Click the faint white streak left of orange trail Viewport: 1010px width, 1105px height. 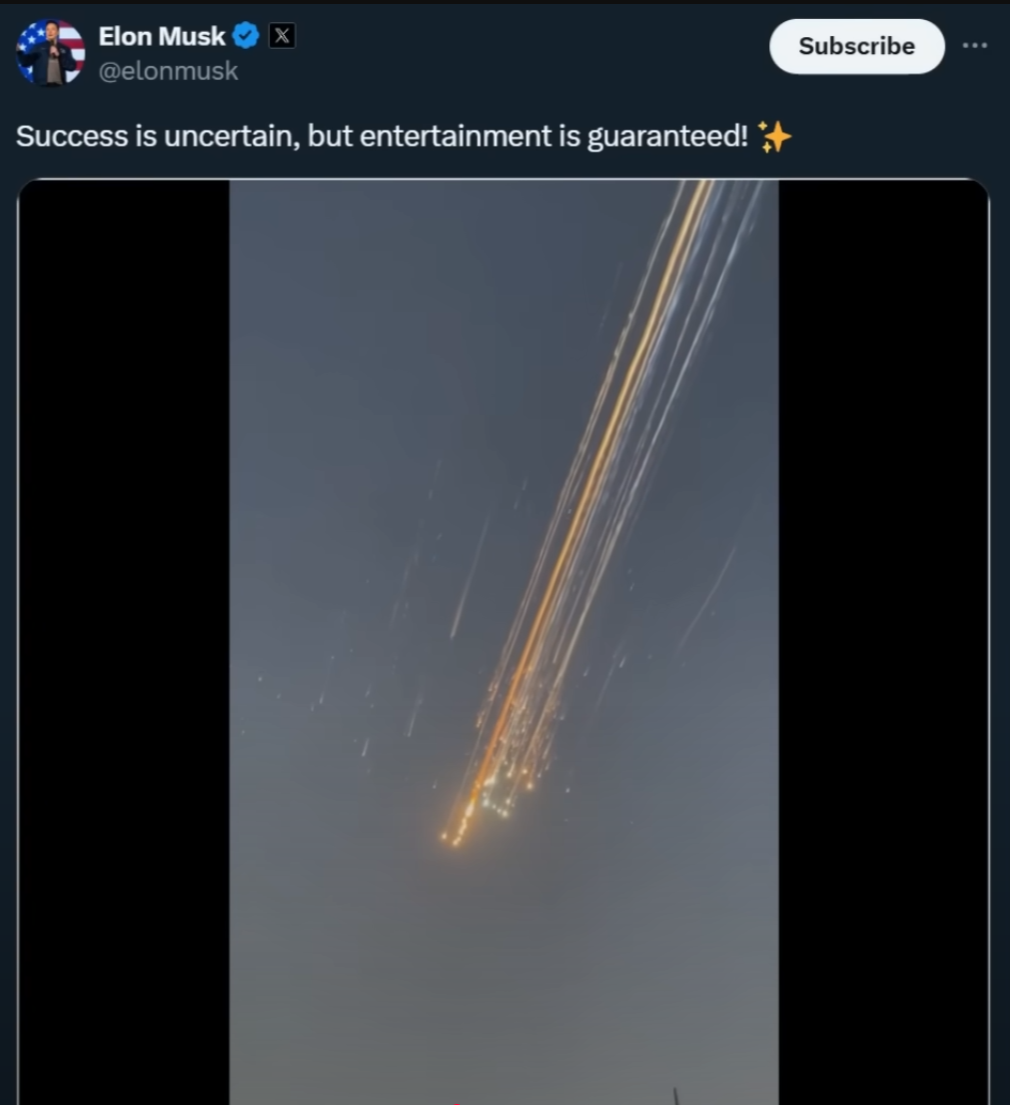[469, 578]
